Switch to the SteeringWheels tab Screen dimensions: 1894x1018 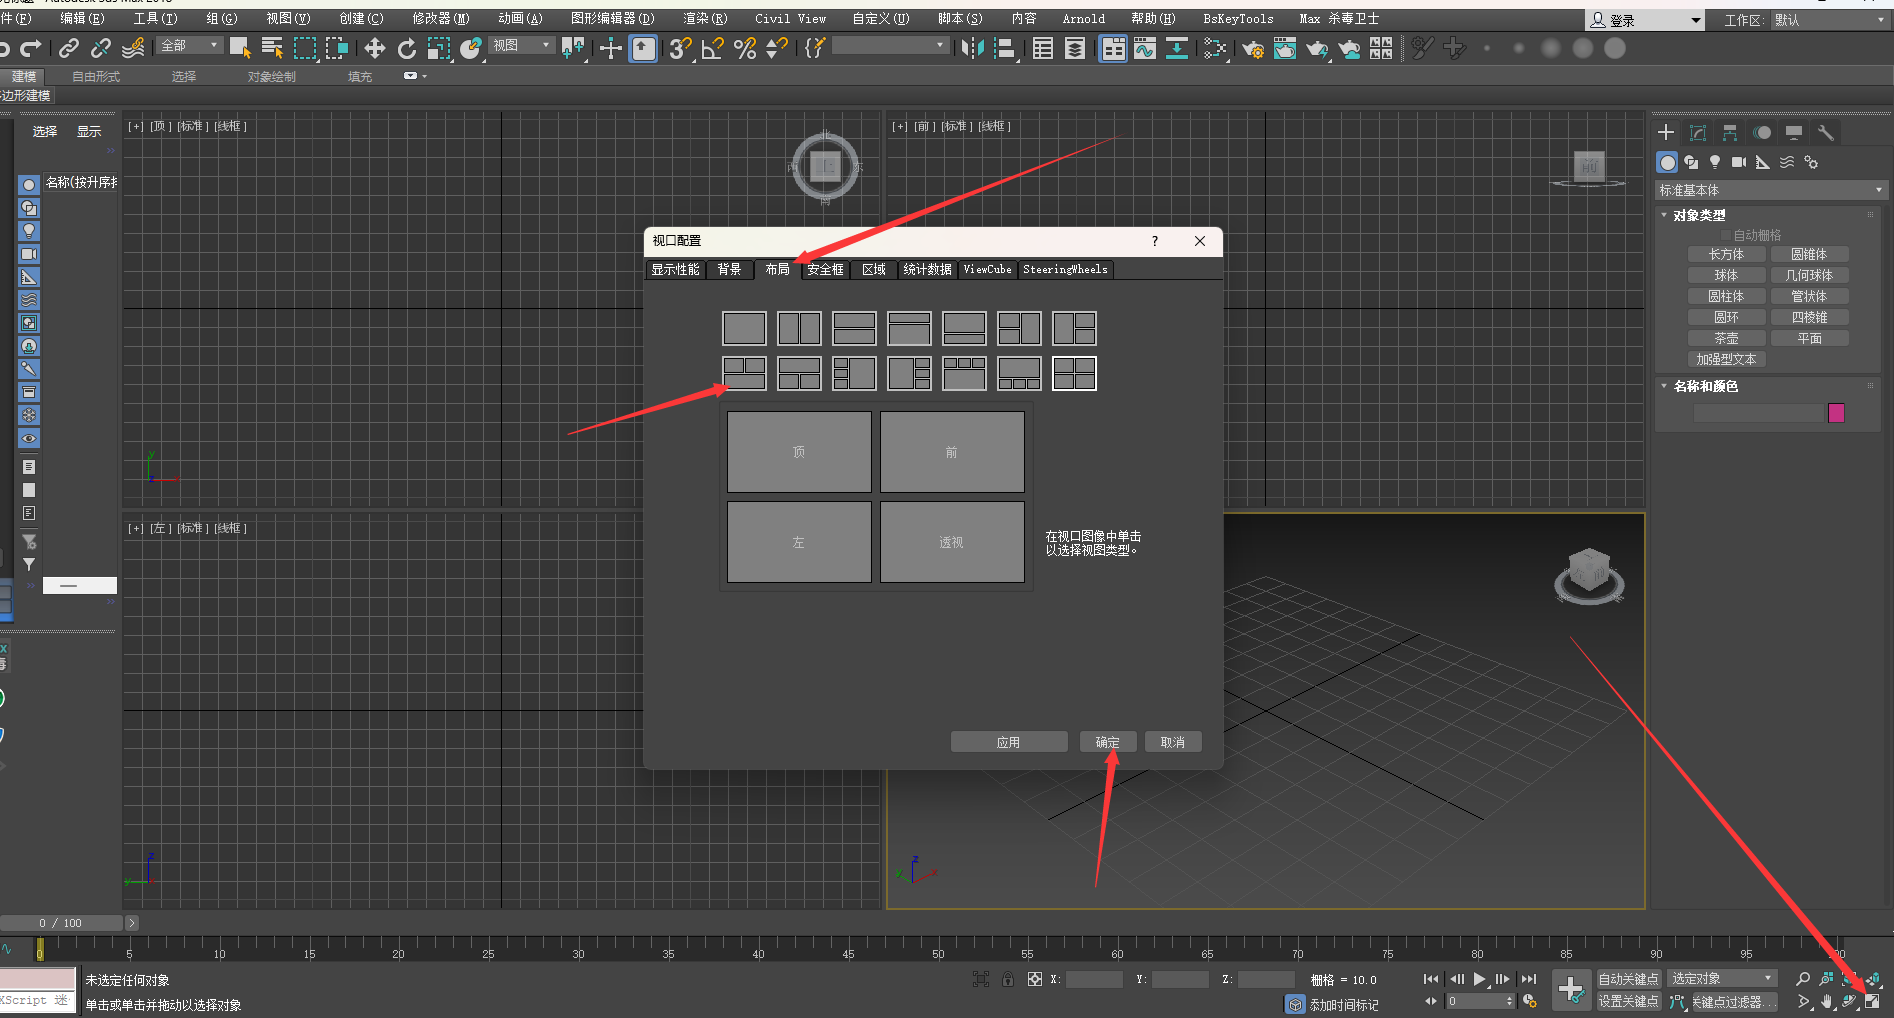[1065, 269]
